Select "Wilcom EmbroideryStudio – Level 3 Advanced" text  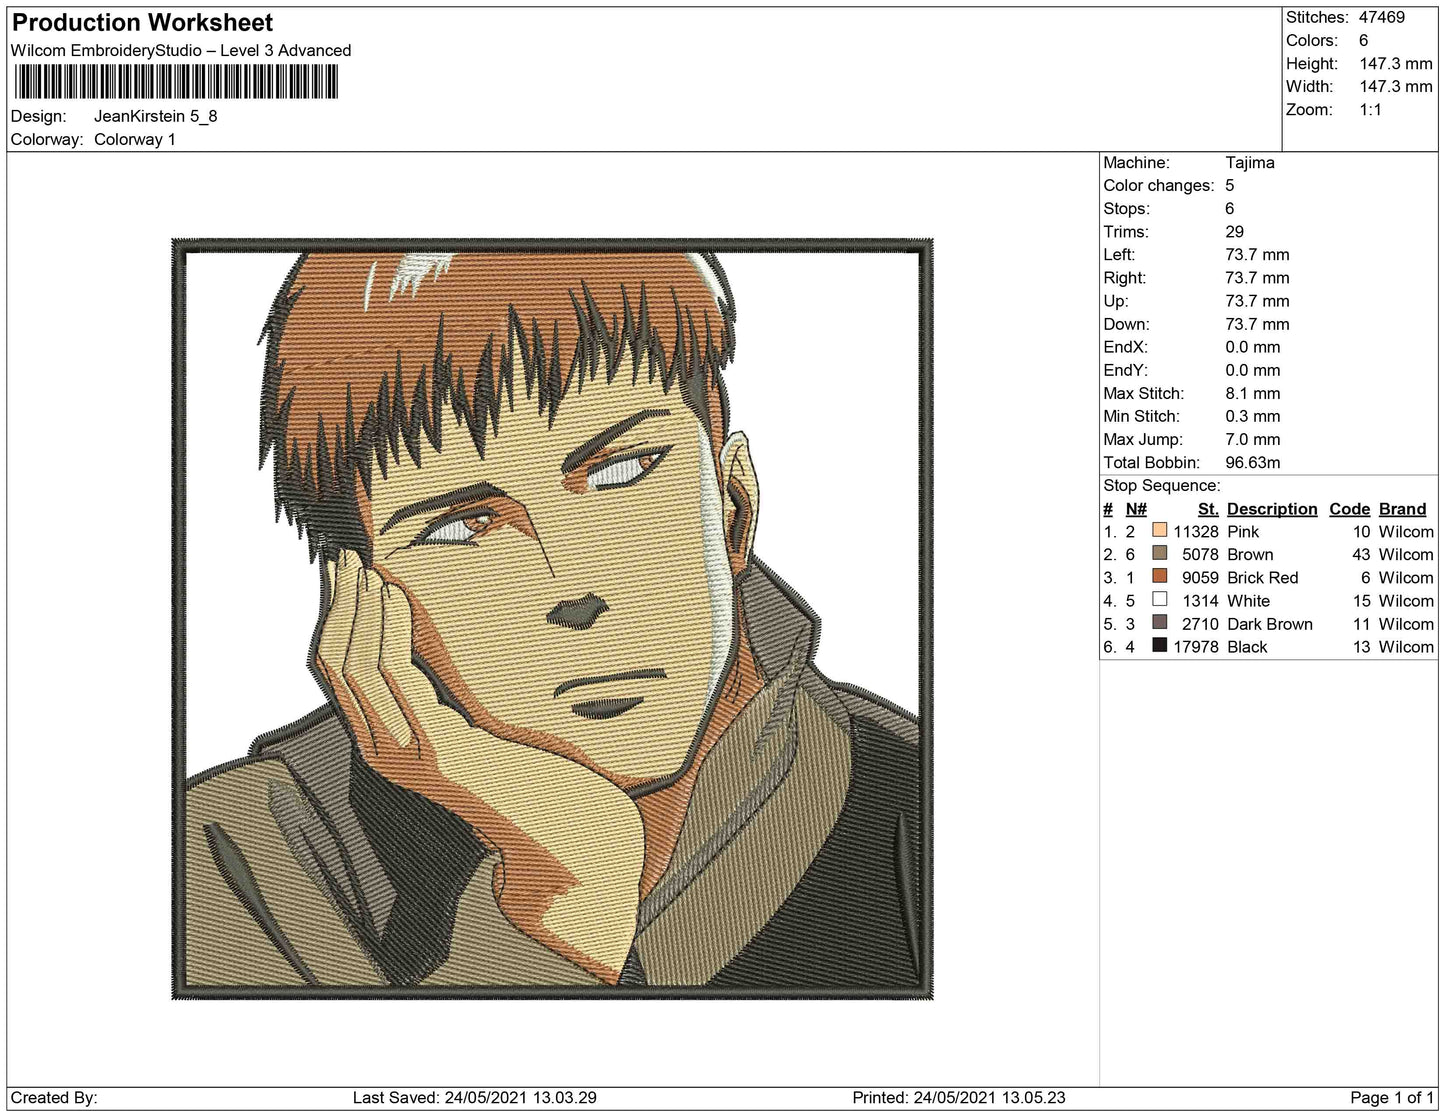(x=181, y=51)
